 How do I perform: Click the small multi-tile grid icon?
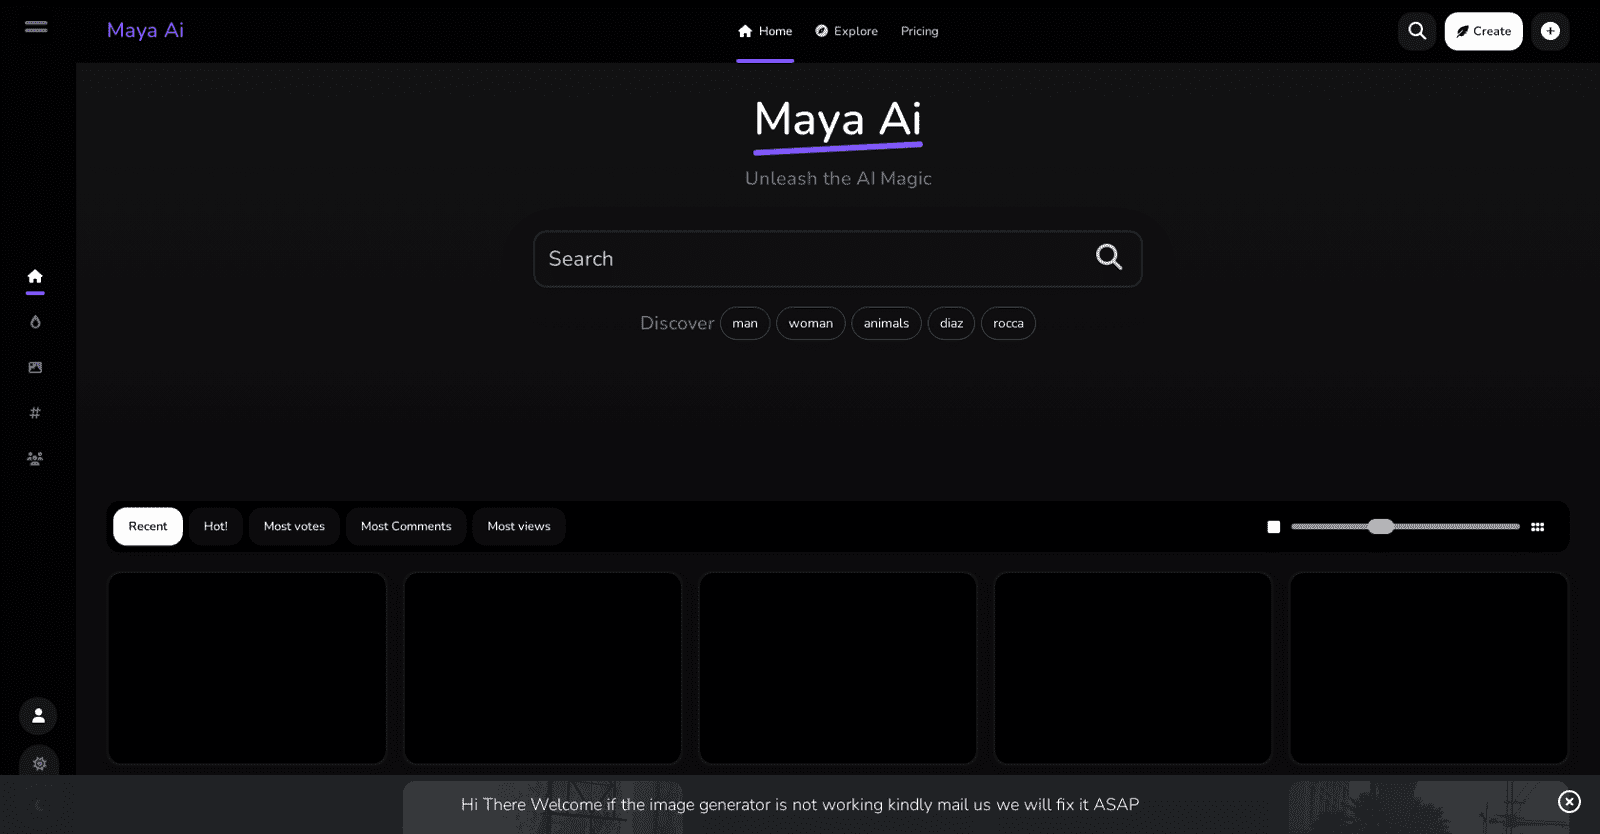(1538, 527)
